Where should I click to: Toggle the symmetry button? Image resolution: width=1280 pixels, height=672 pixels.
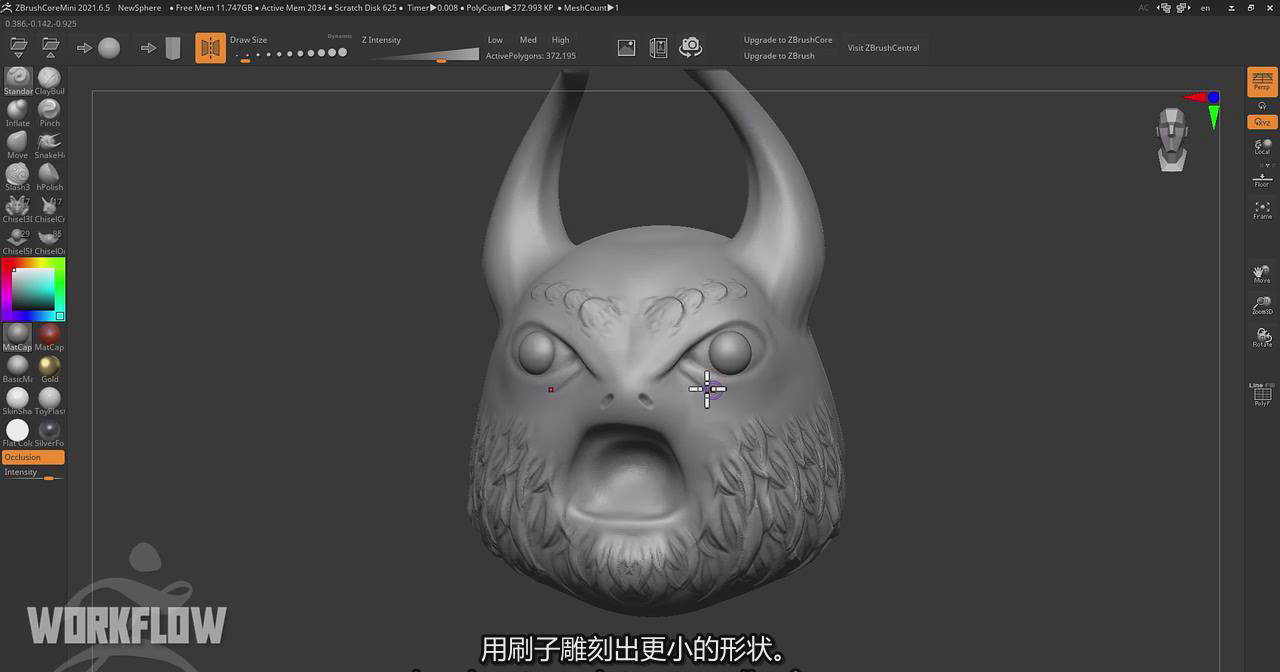click(x=210, y=47)
